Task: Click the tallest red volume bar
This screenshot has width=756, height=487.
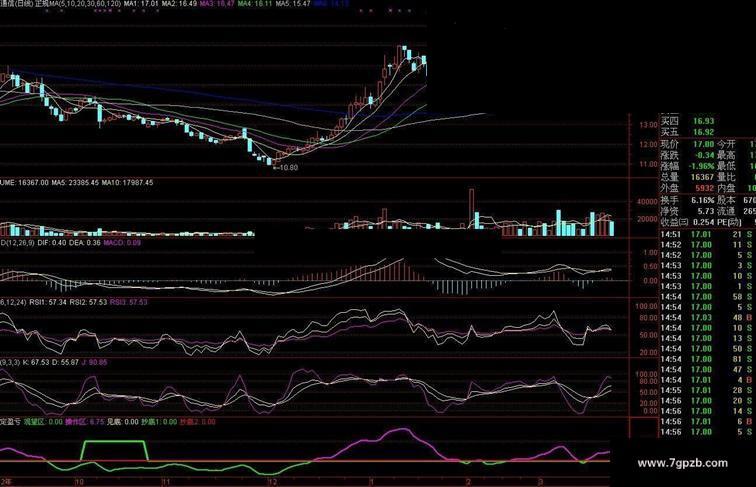Action: click(x=471, y=208)
